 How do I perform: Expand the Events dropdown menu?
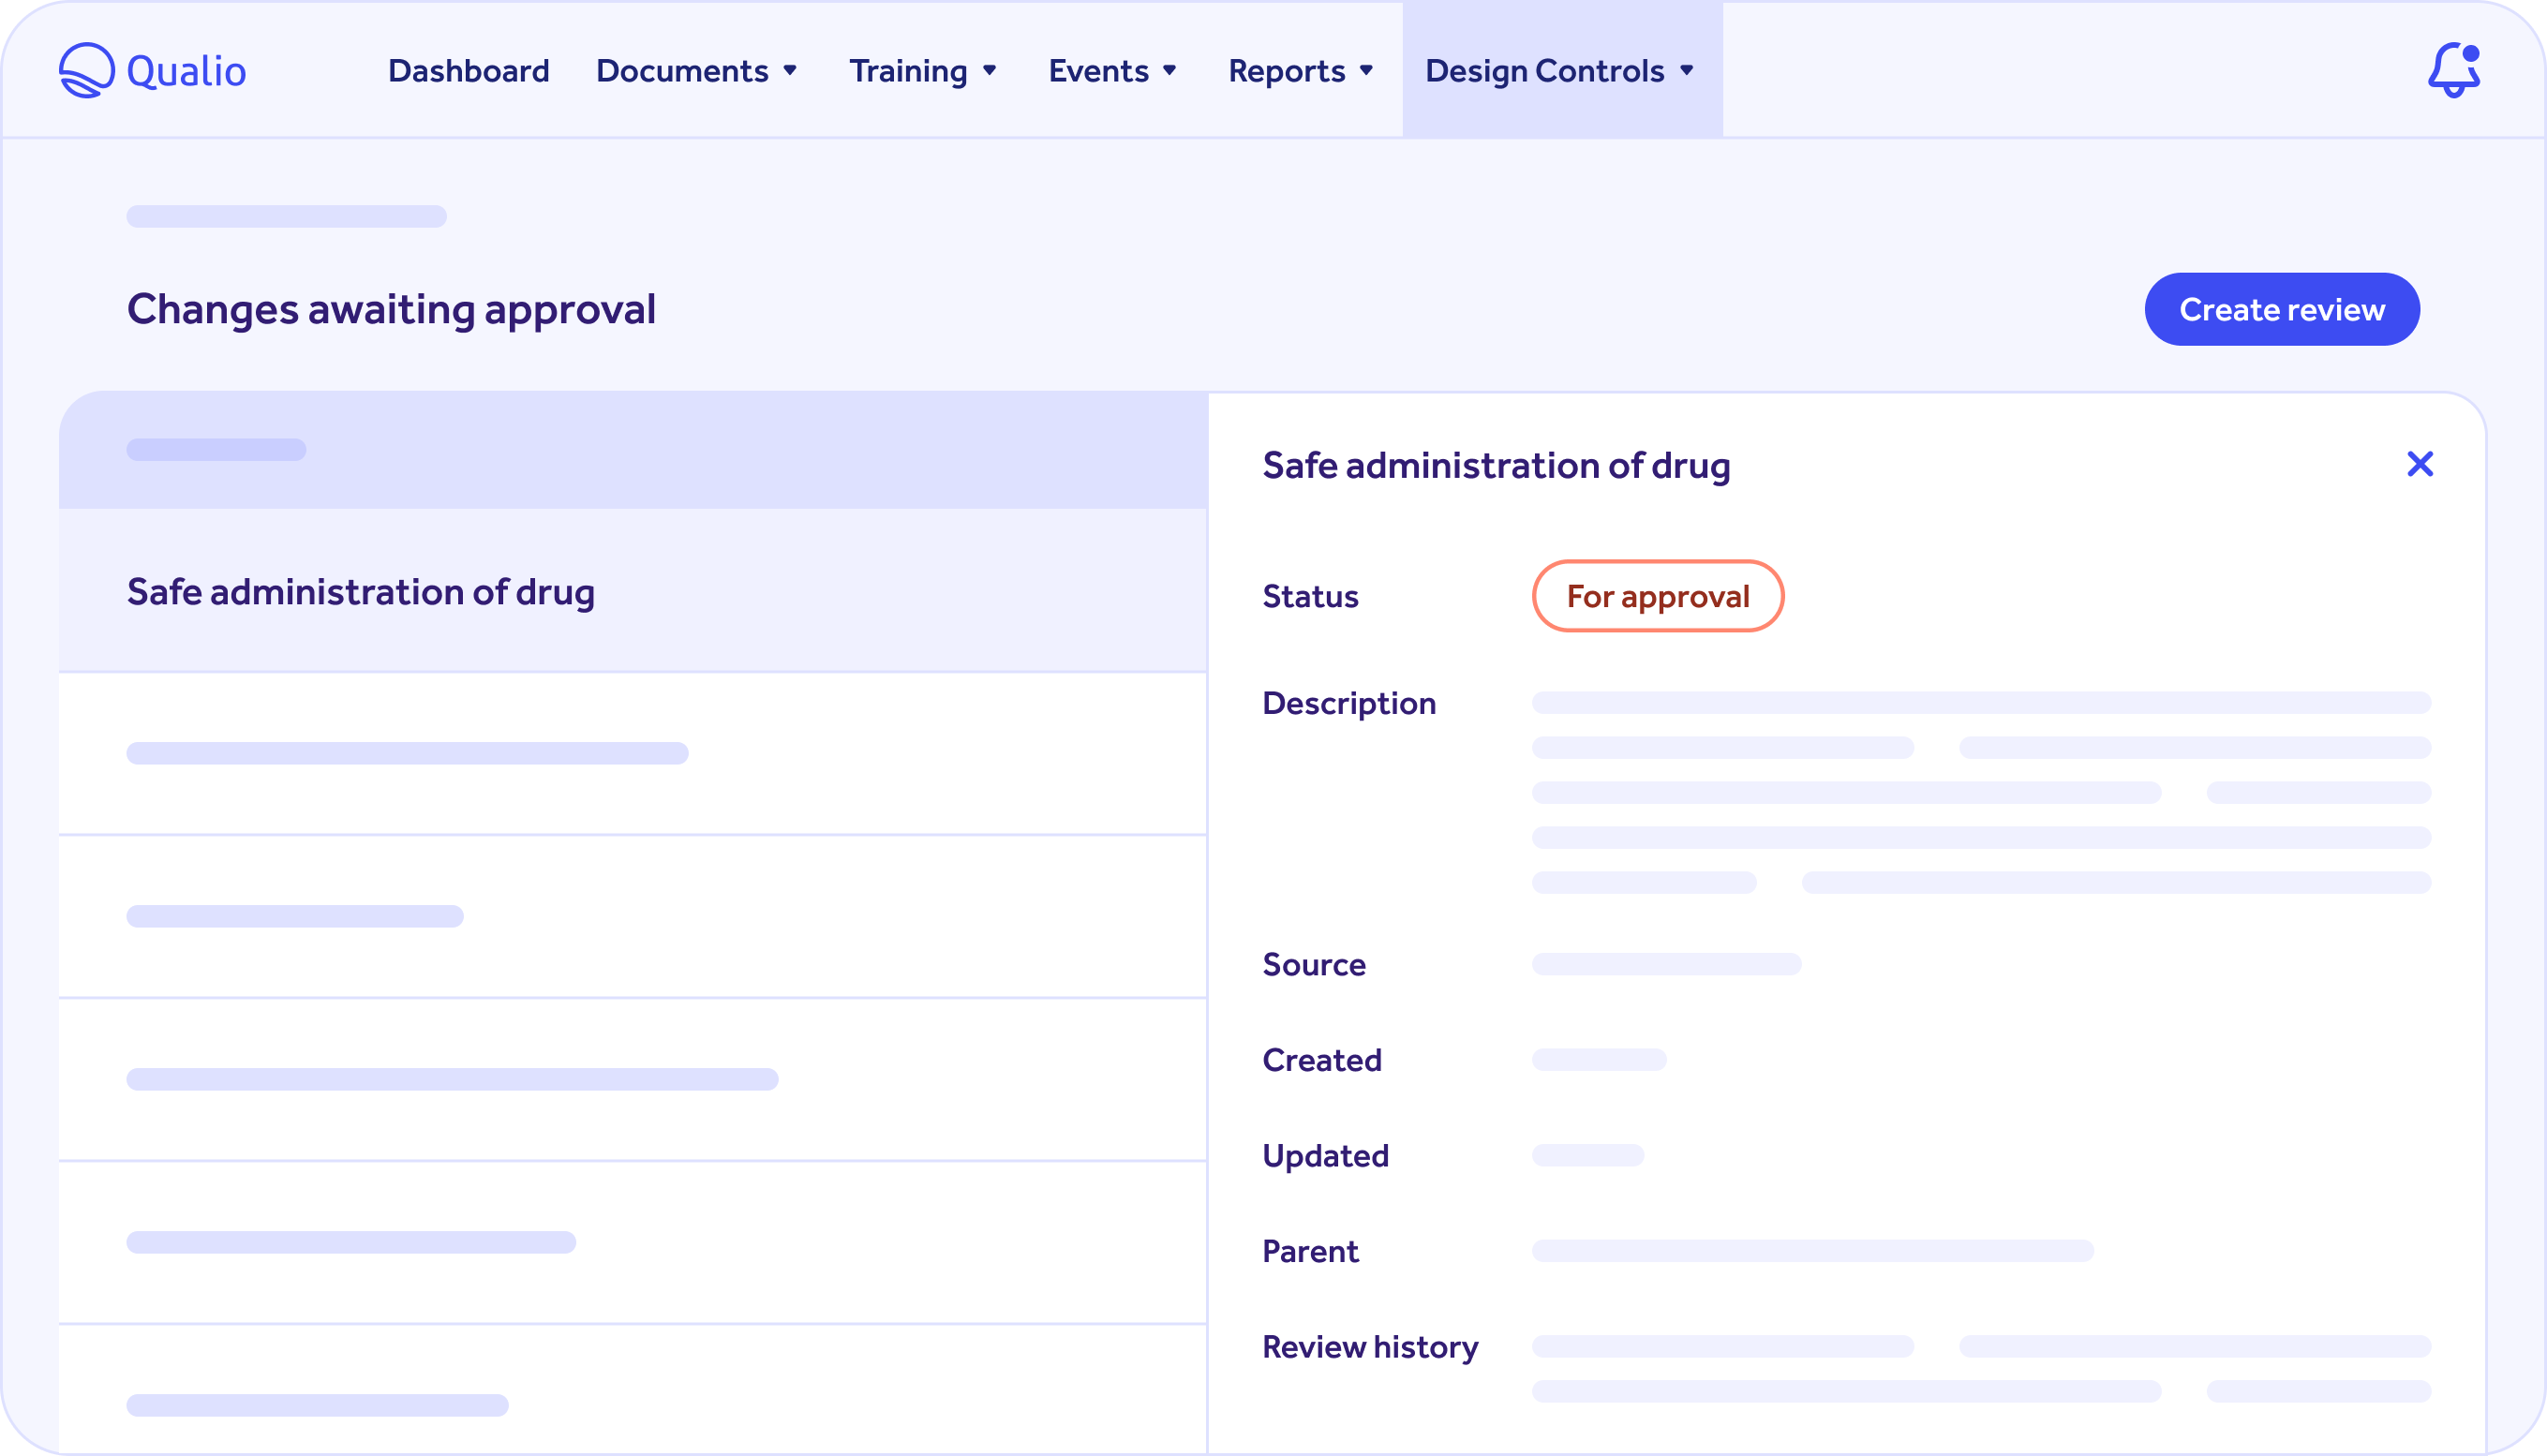(x=1113, y=70)
